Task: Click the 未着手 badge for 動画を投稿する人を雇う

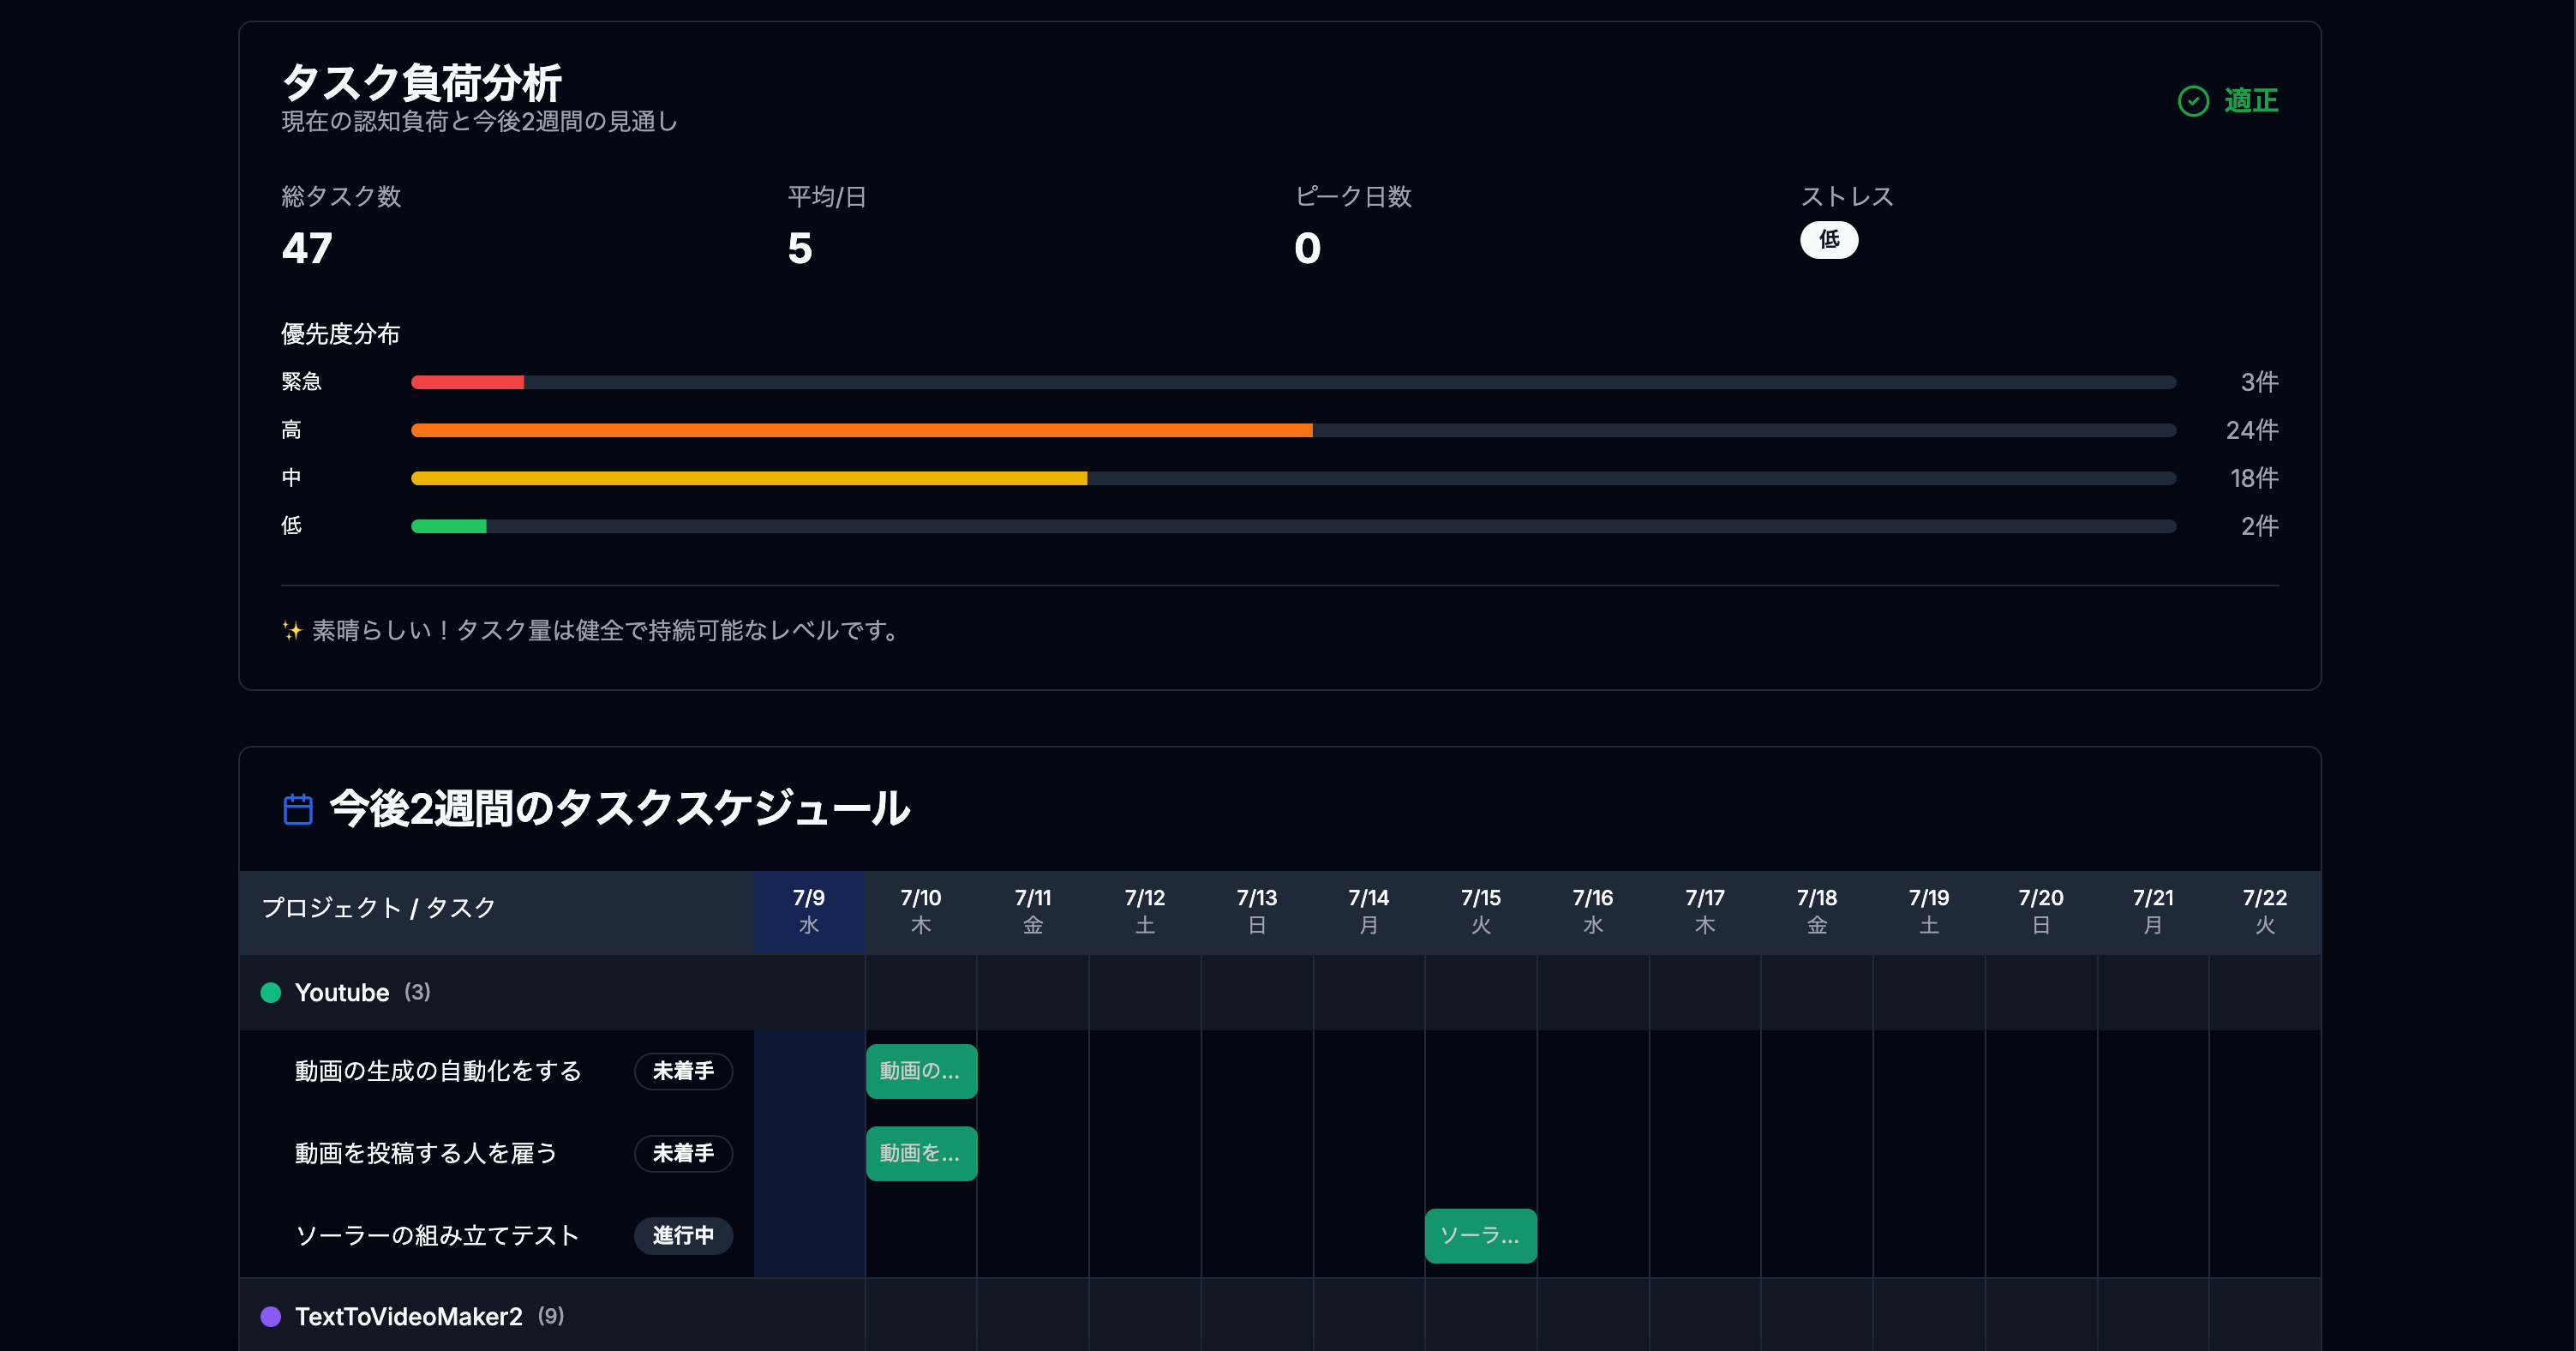Action: click(x=683, y=1153)
